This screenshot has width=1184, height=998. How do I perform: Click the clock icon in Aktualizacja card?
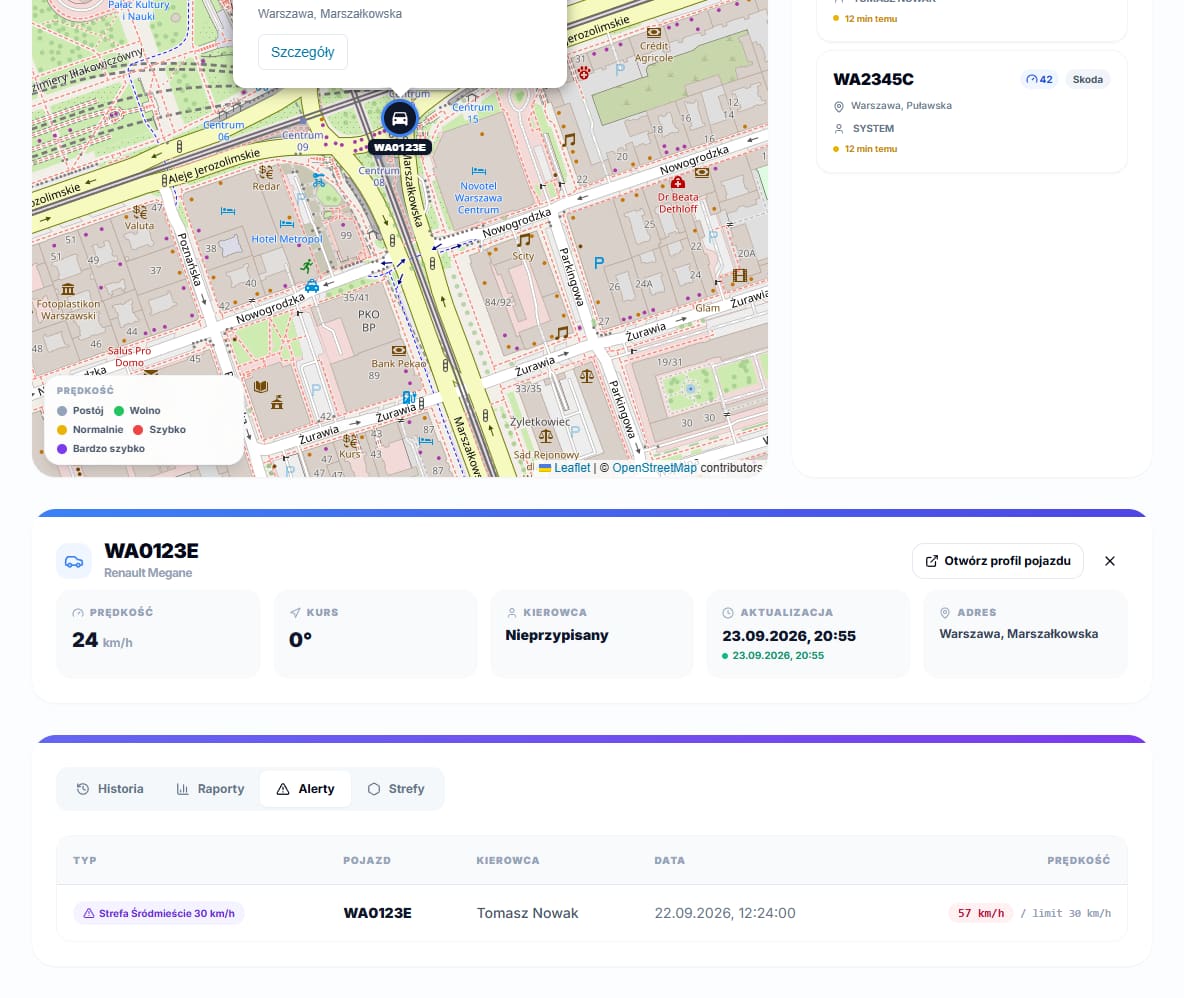[x=728, y=613]
